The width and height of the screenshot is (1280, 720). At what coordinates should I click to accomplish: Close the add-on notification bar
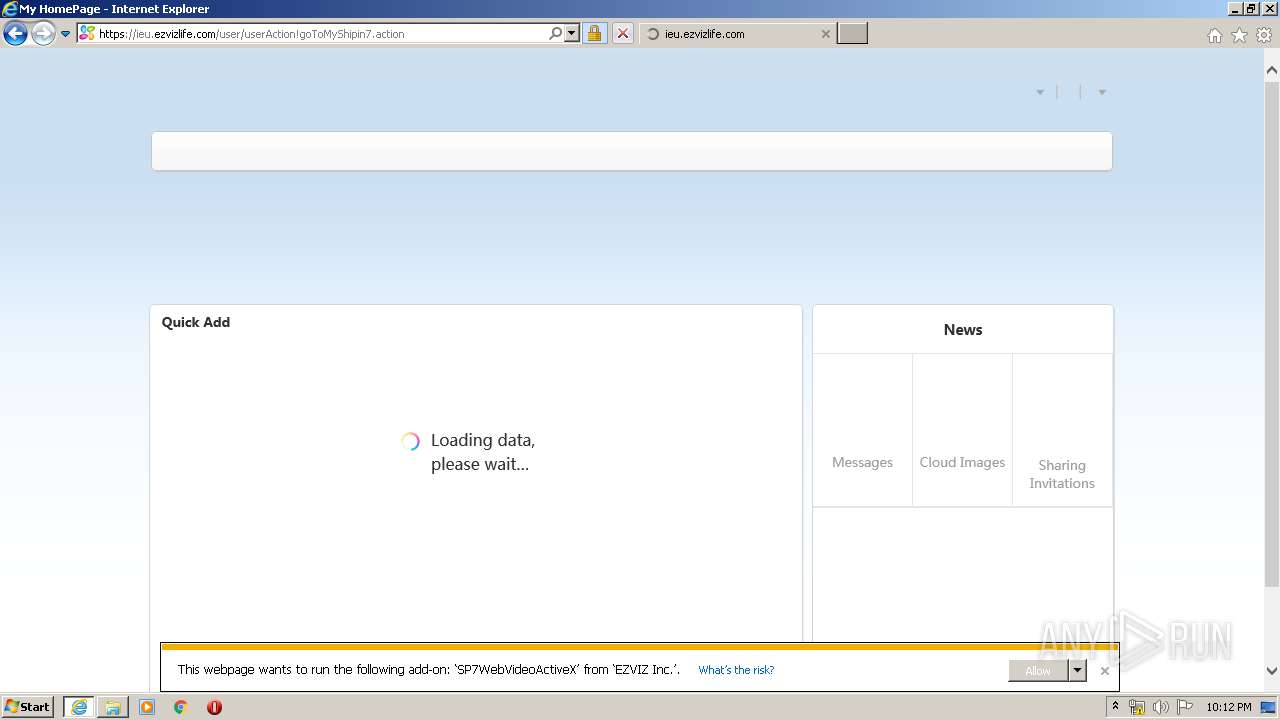pyautogui.click(x=1104, y=671)
